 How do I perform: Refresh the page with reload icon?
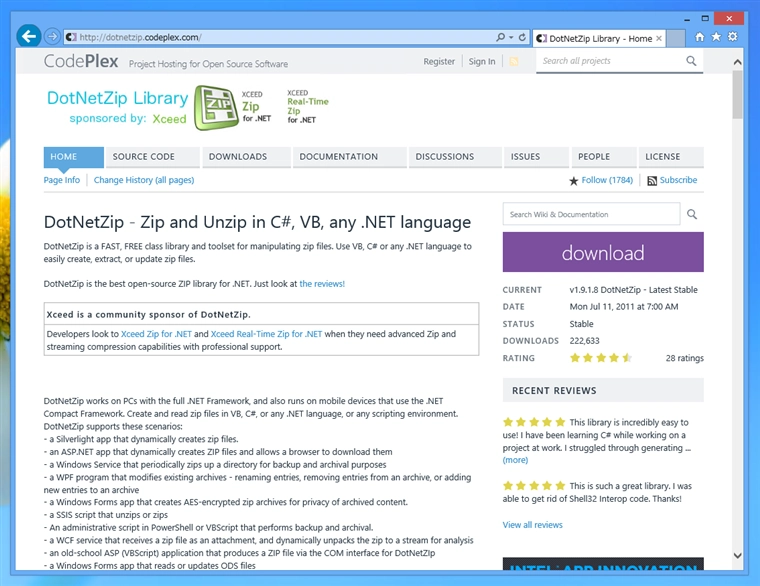[x=522, y=37]
